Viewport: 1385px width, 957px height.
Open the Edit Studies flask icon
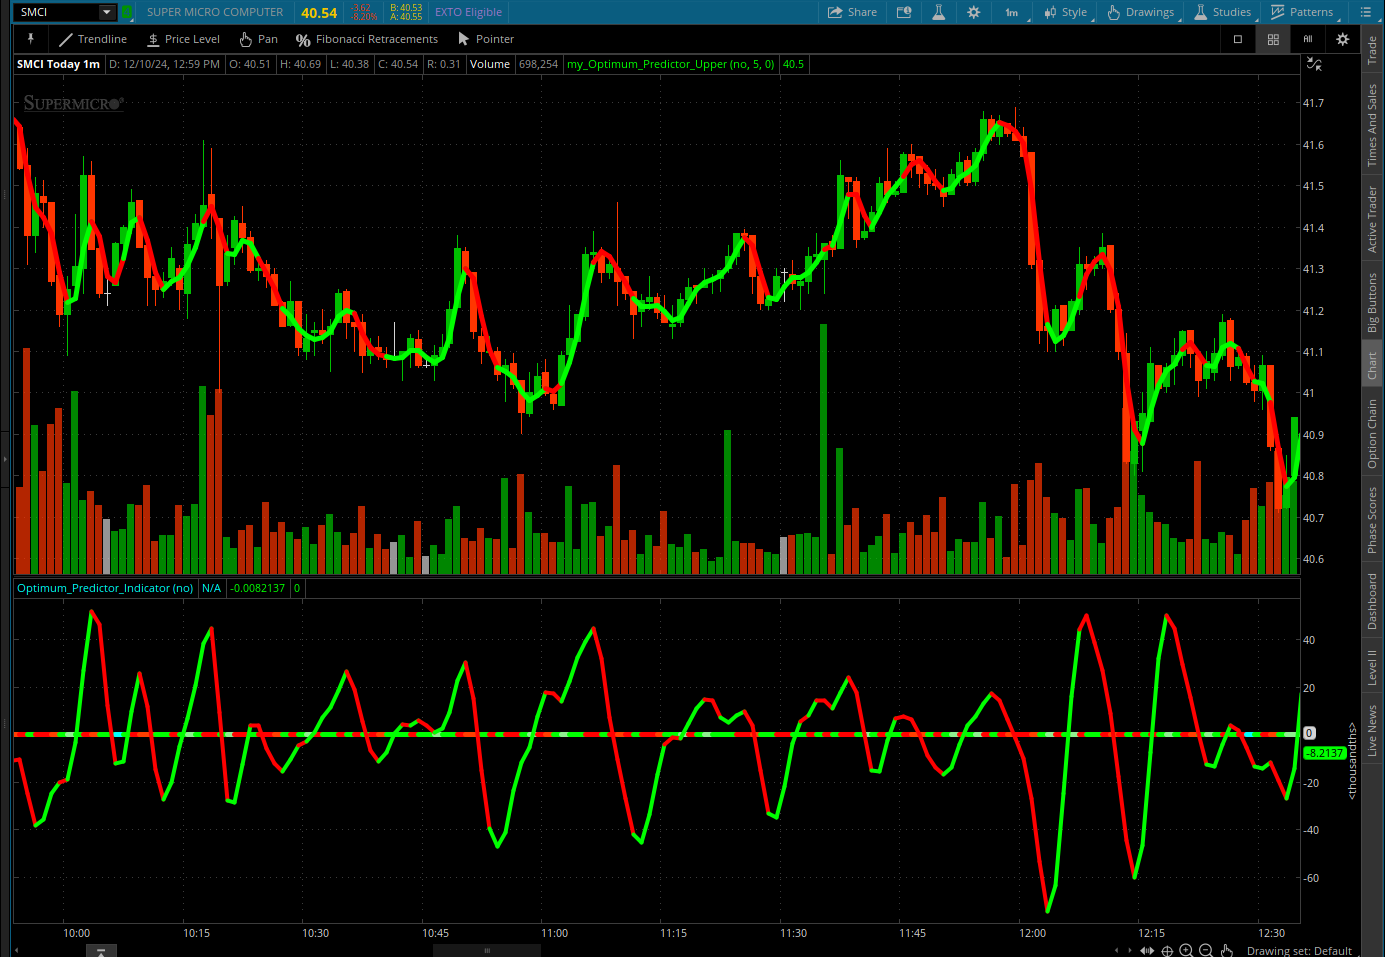click(938, 12)
